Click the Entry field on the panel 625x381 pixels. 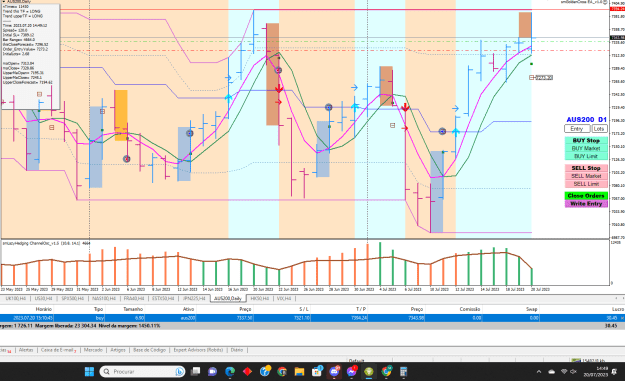point(577,129)
